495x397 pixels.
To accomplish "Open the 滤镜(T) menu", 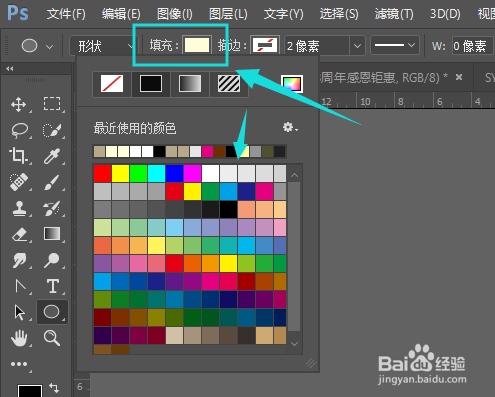I will [394, 14].
